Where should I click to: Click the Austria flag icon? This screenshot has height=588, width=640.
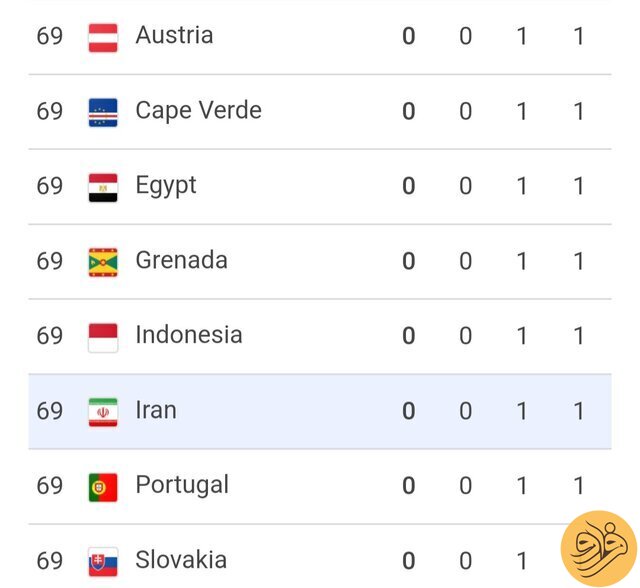[x=103, y=38]
